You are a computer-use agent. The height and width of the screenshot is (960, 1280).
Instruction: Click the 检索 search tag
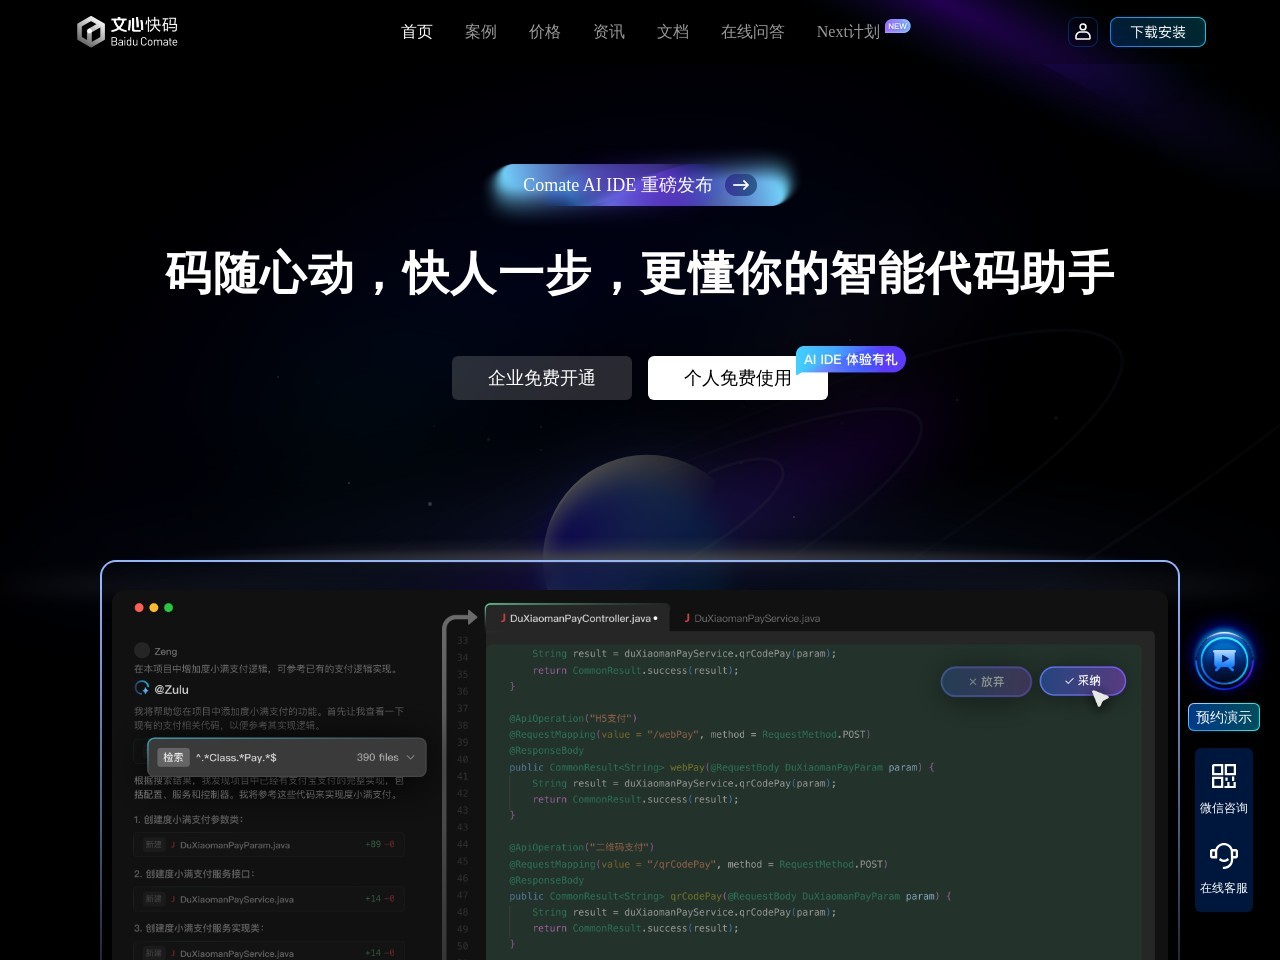point(173,757)
